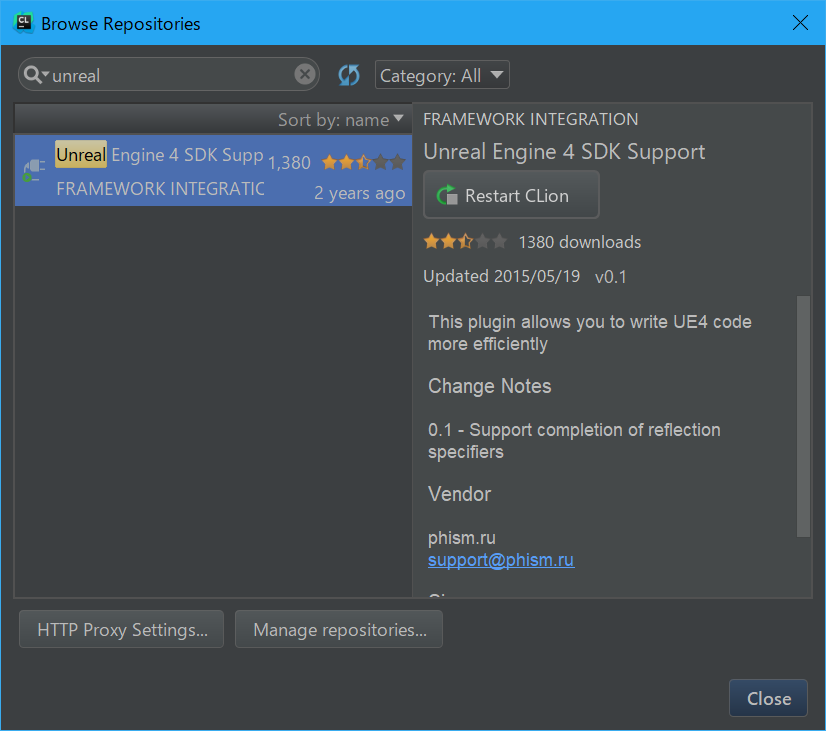Click the 'Vendor' heading
The height and width of the screenshot is (731, 826).
(459, 494)
